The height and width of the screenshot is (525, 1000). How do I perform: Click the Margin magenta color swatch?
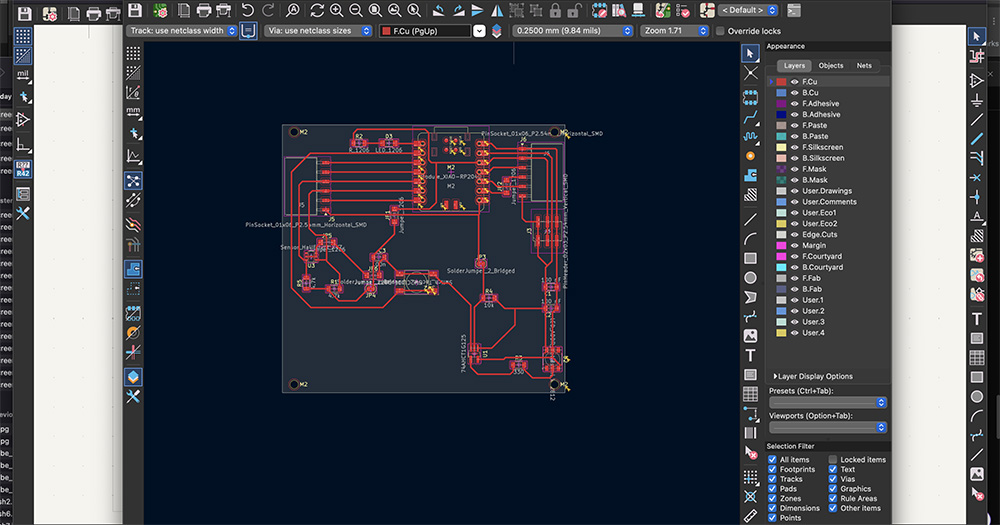pos(781,246)
